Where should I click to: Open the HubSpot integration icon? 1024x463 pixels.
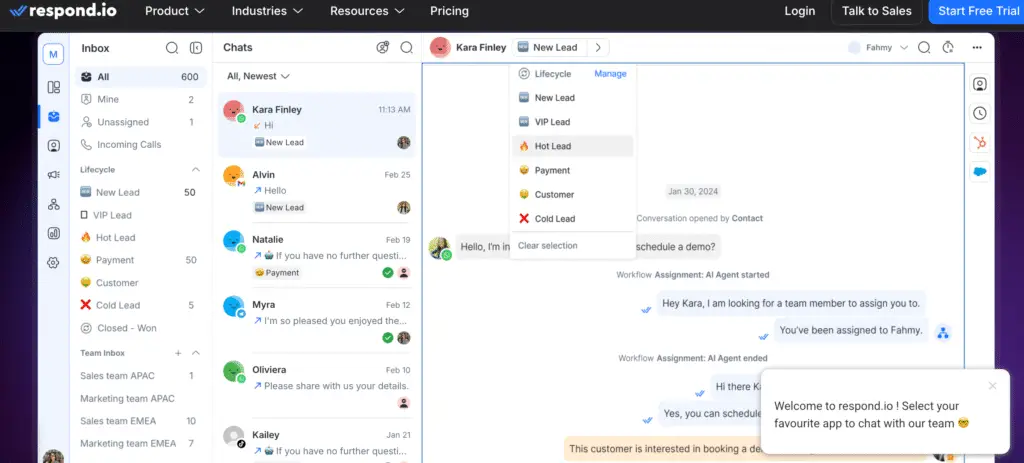980,142
